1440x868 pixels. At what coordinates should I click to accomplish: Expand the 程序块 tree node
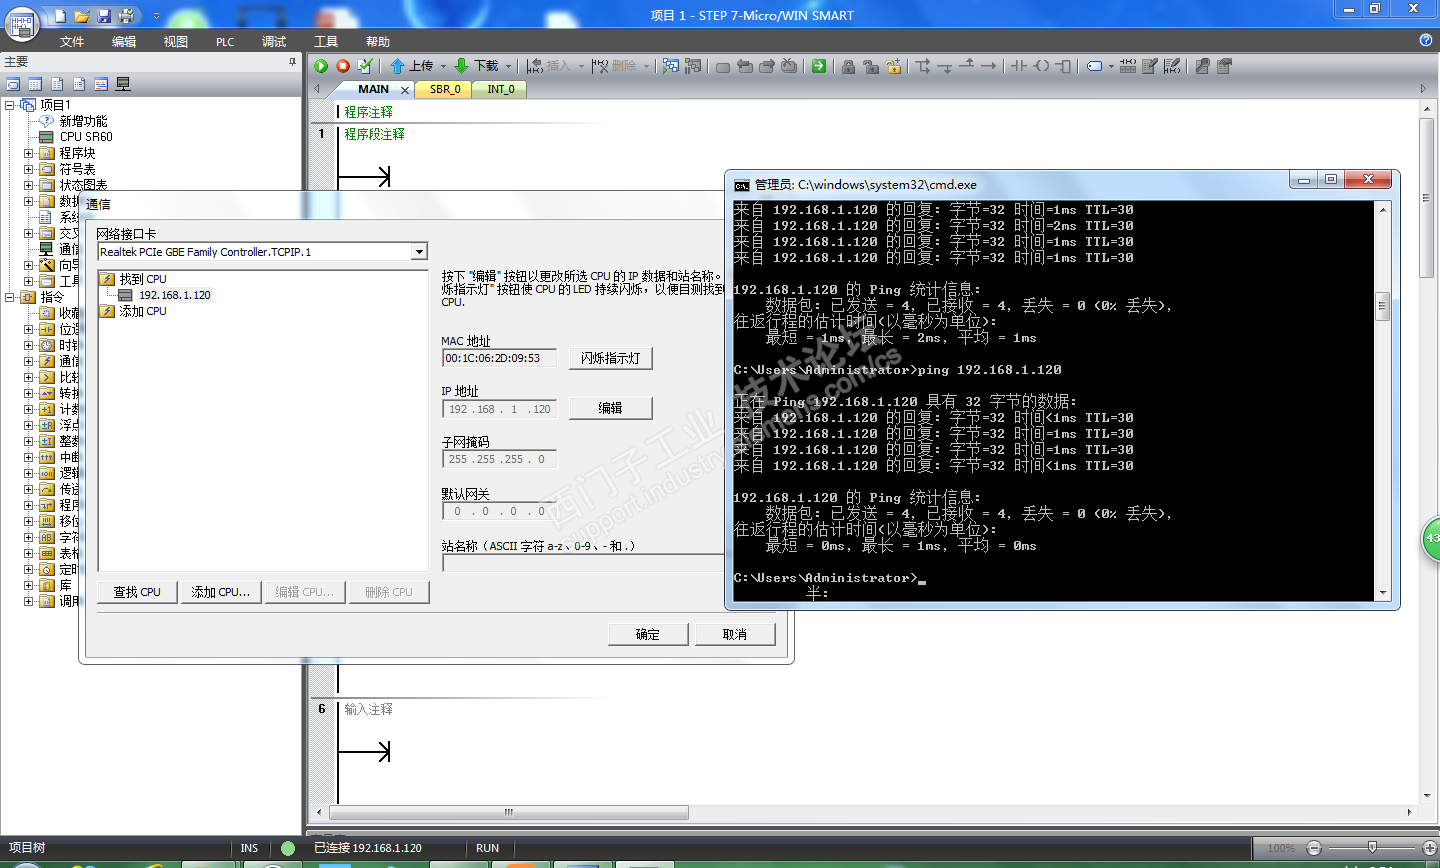pos(29,153)
